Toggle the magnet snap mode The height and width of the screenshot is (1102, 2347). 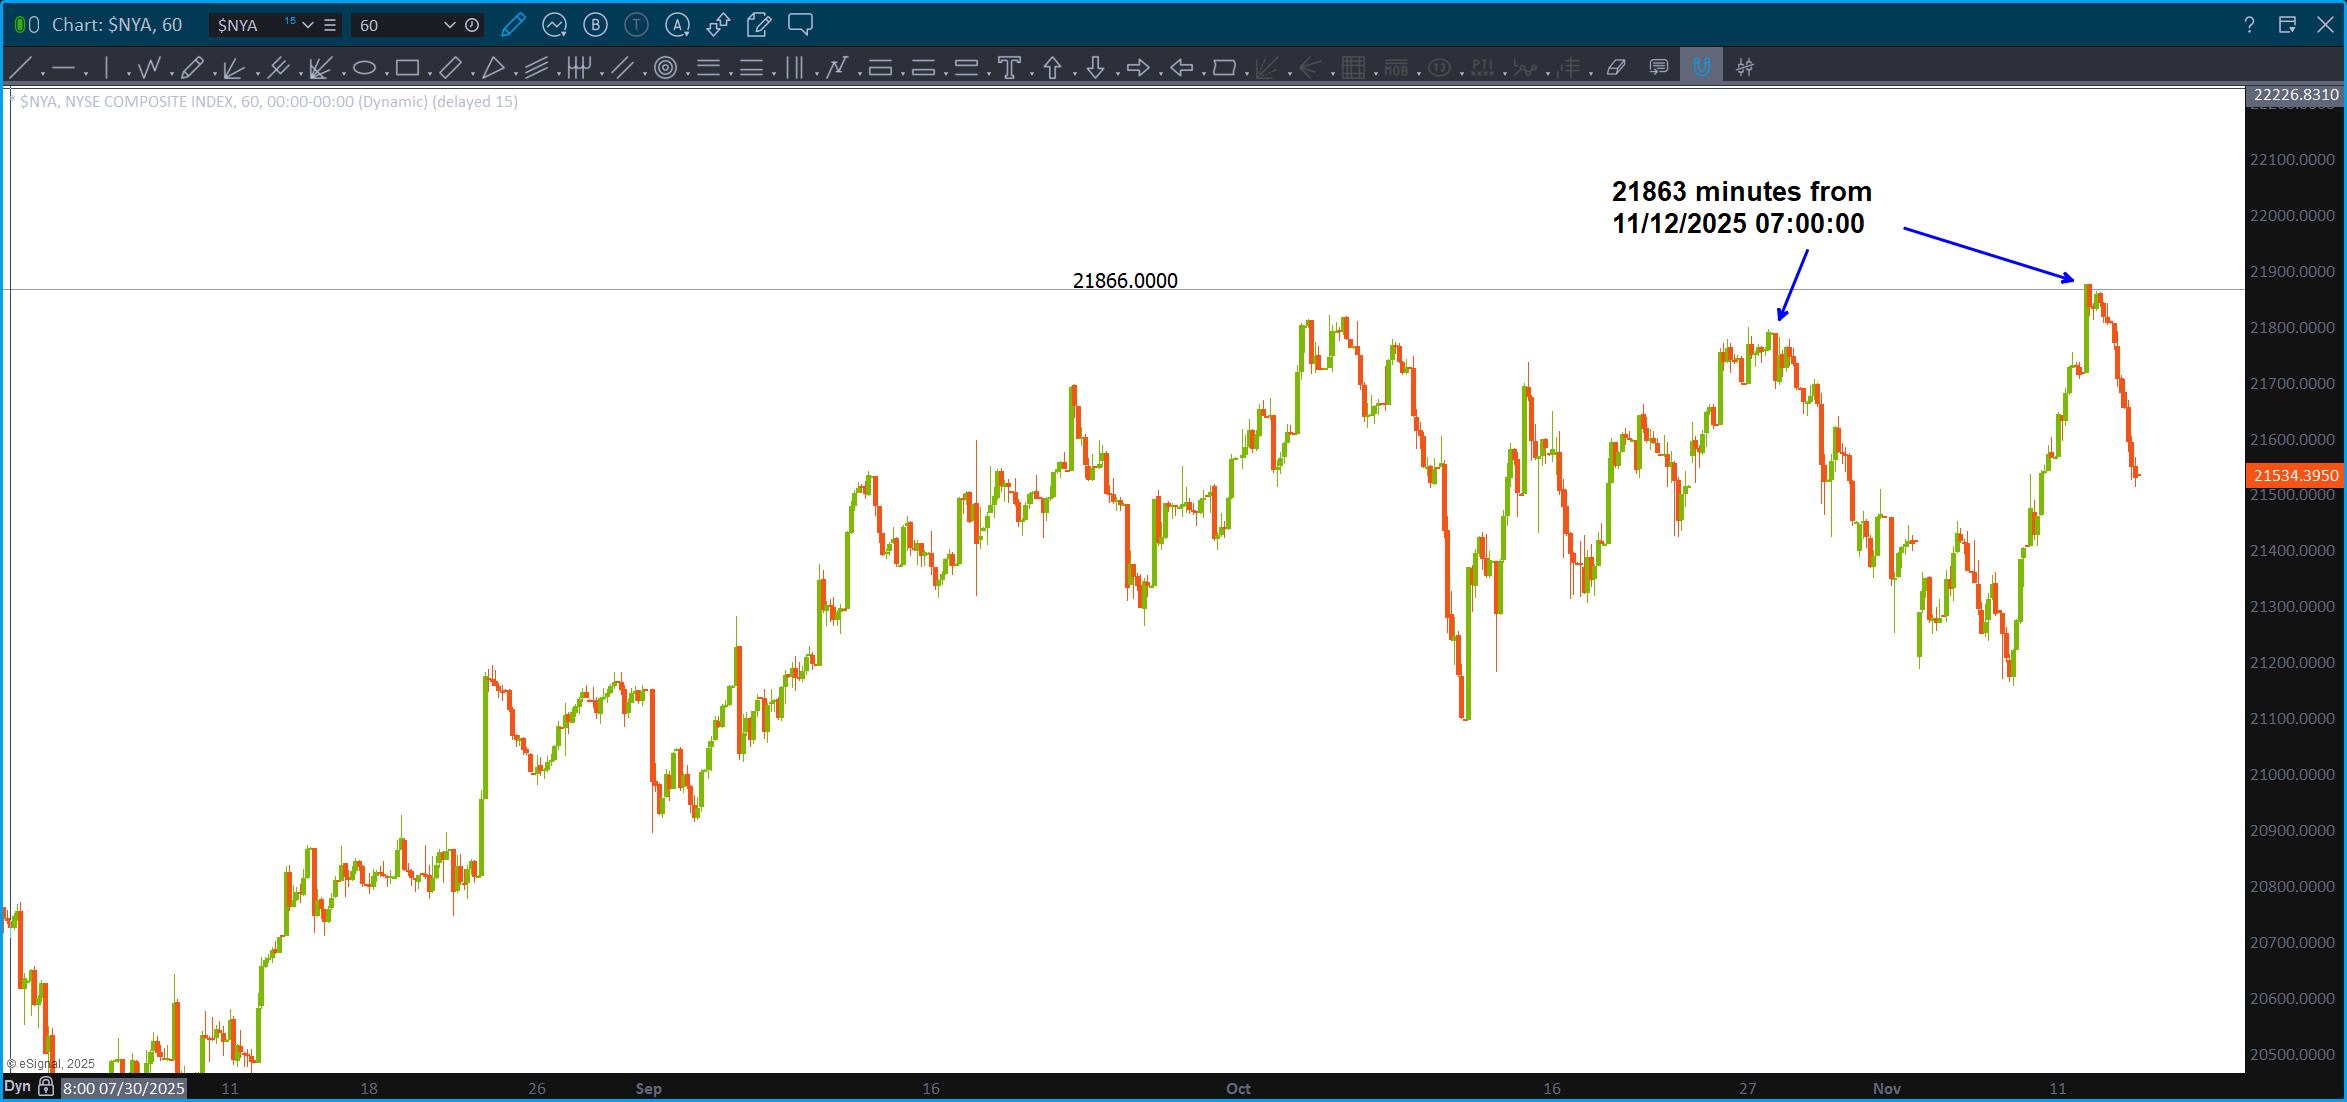[1701, 68]
